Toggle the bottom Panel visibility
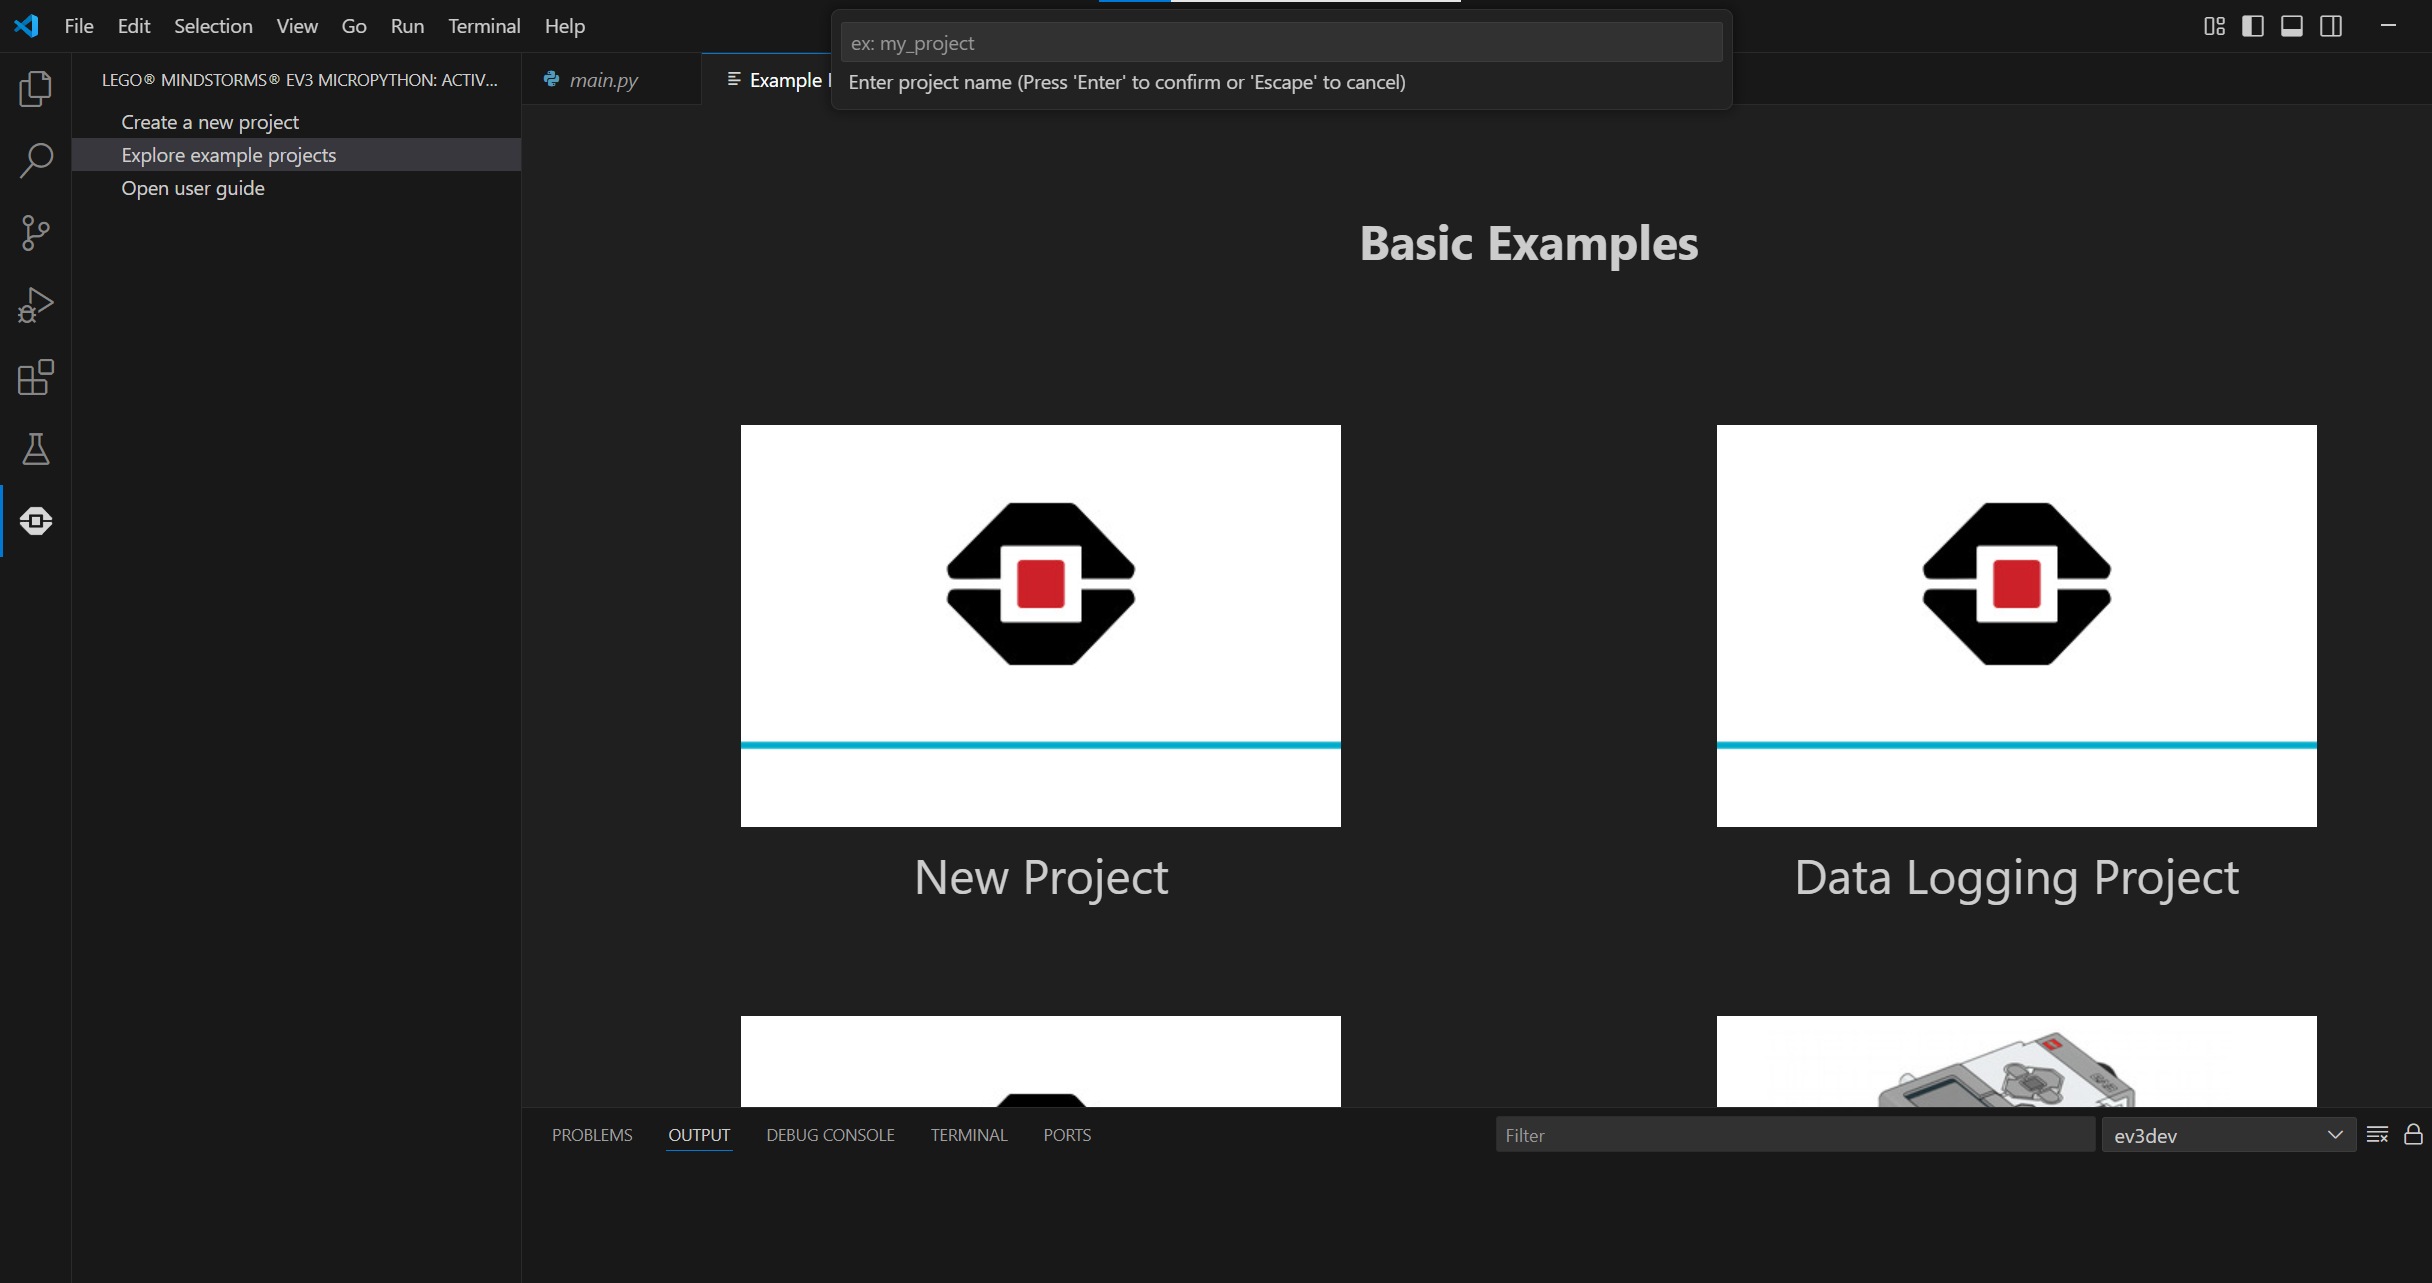Screen dimensions: 2432x1283 point(2292,26)
